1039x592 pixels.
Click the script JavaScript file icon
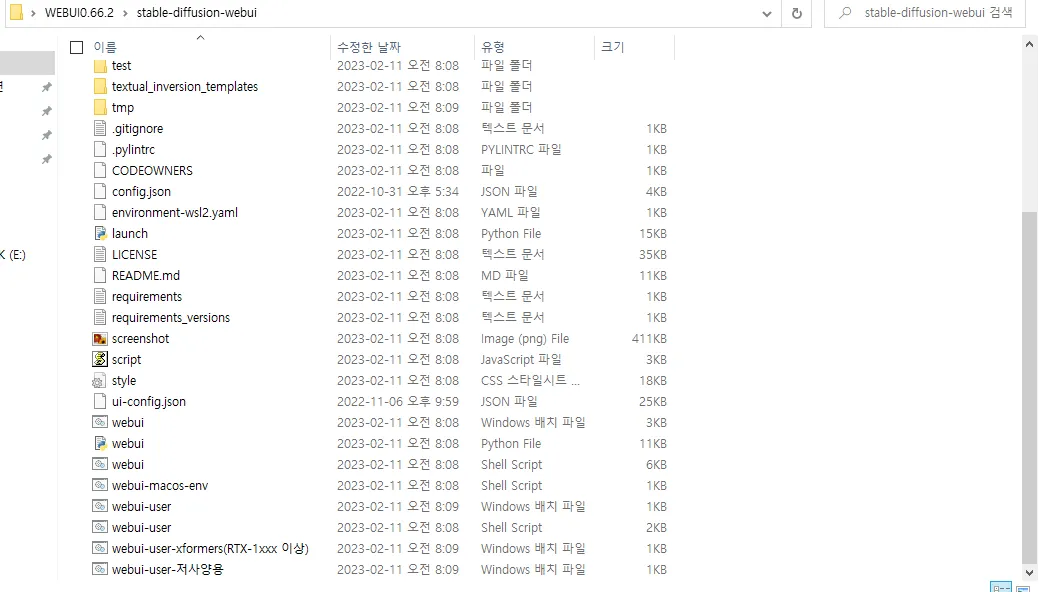tap(100, 359)
